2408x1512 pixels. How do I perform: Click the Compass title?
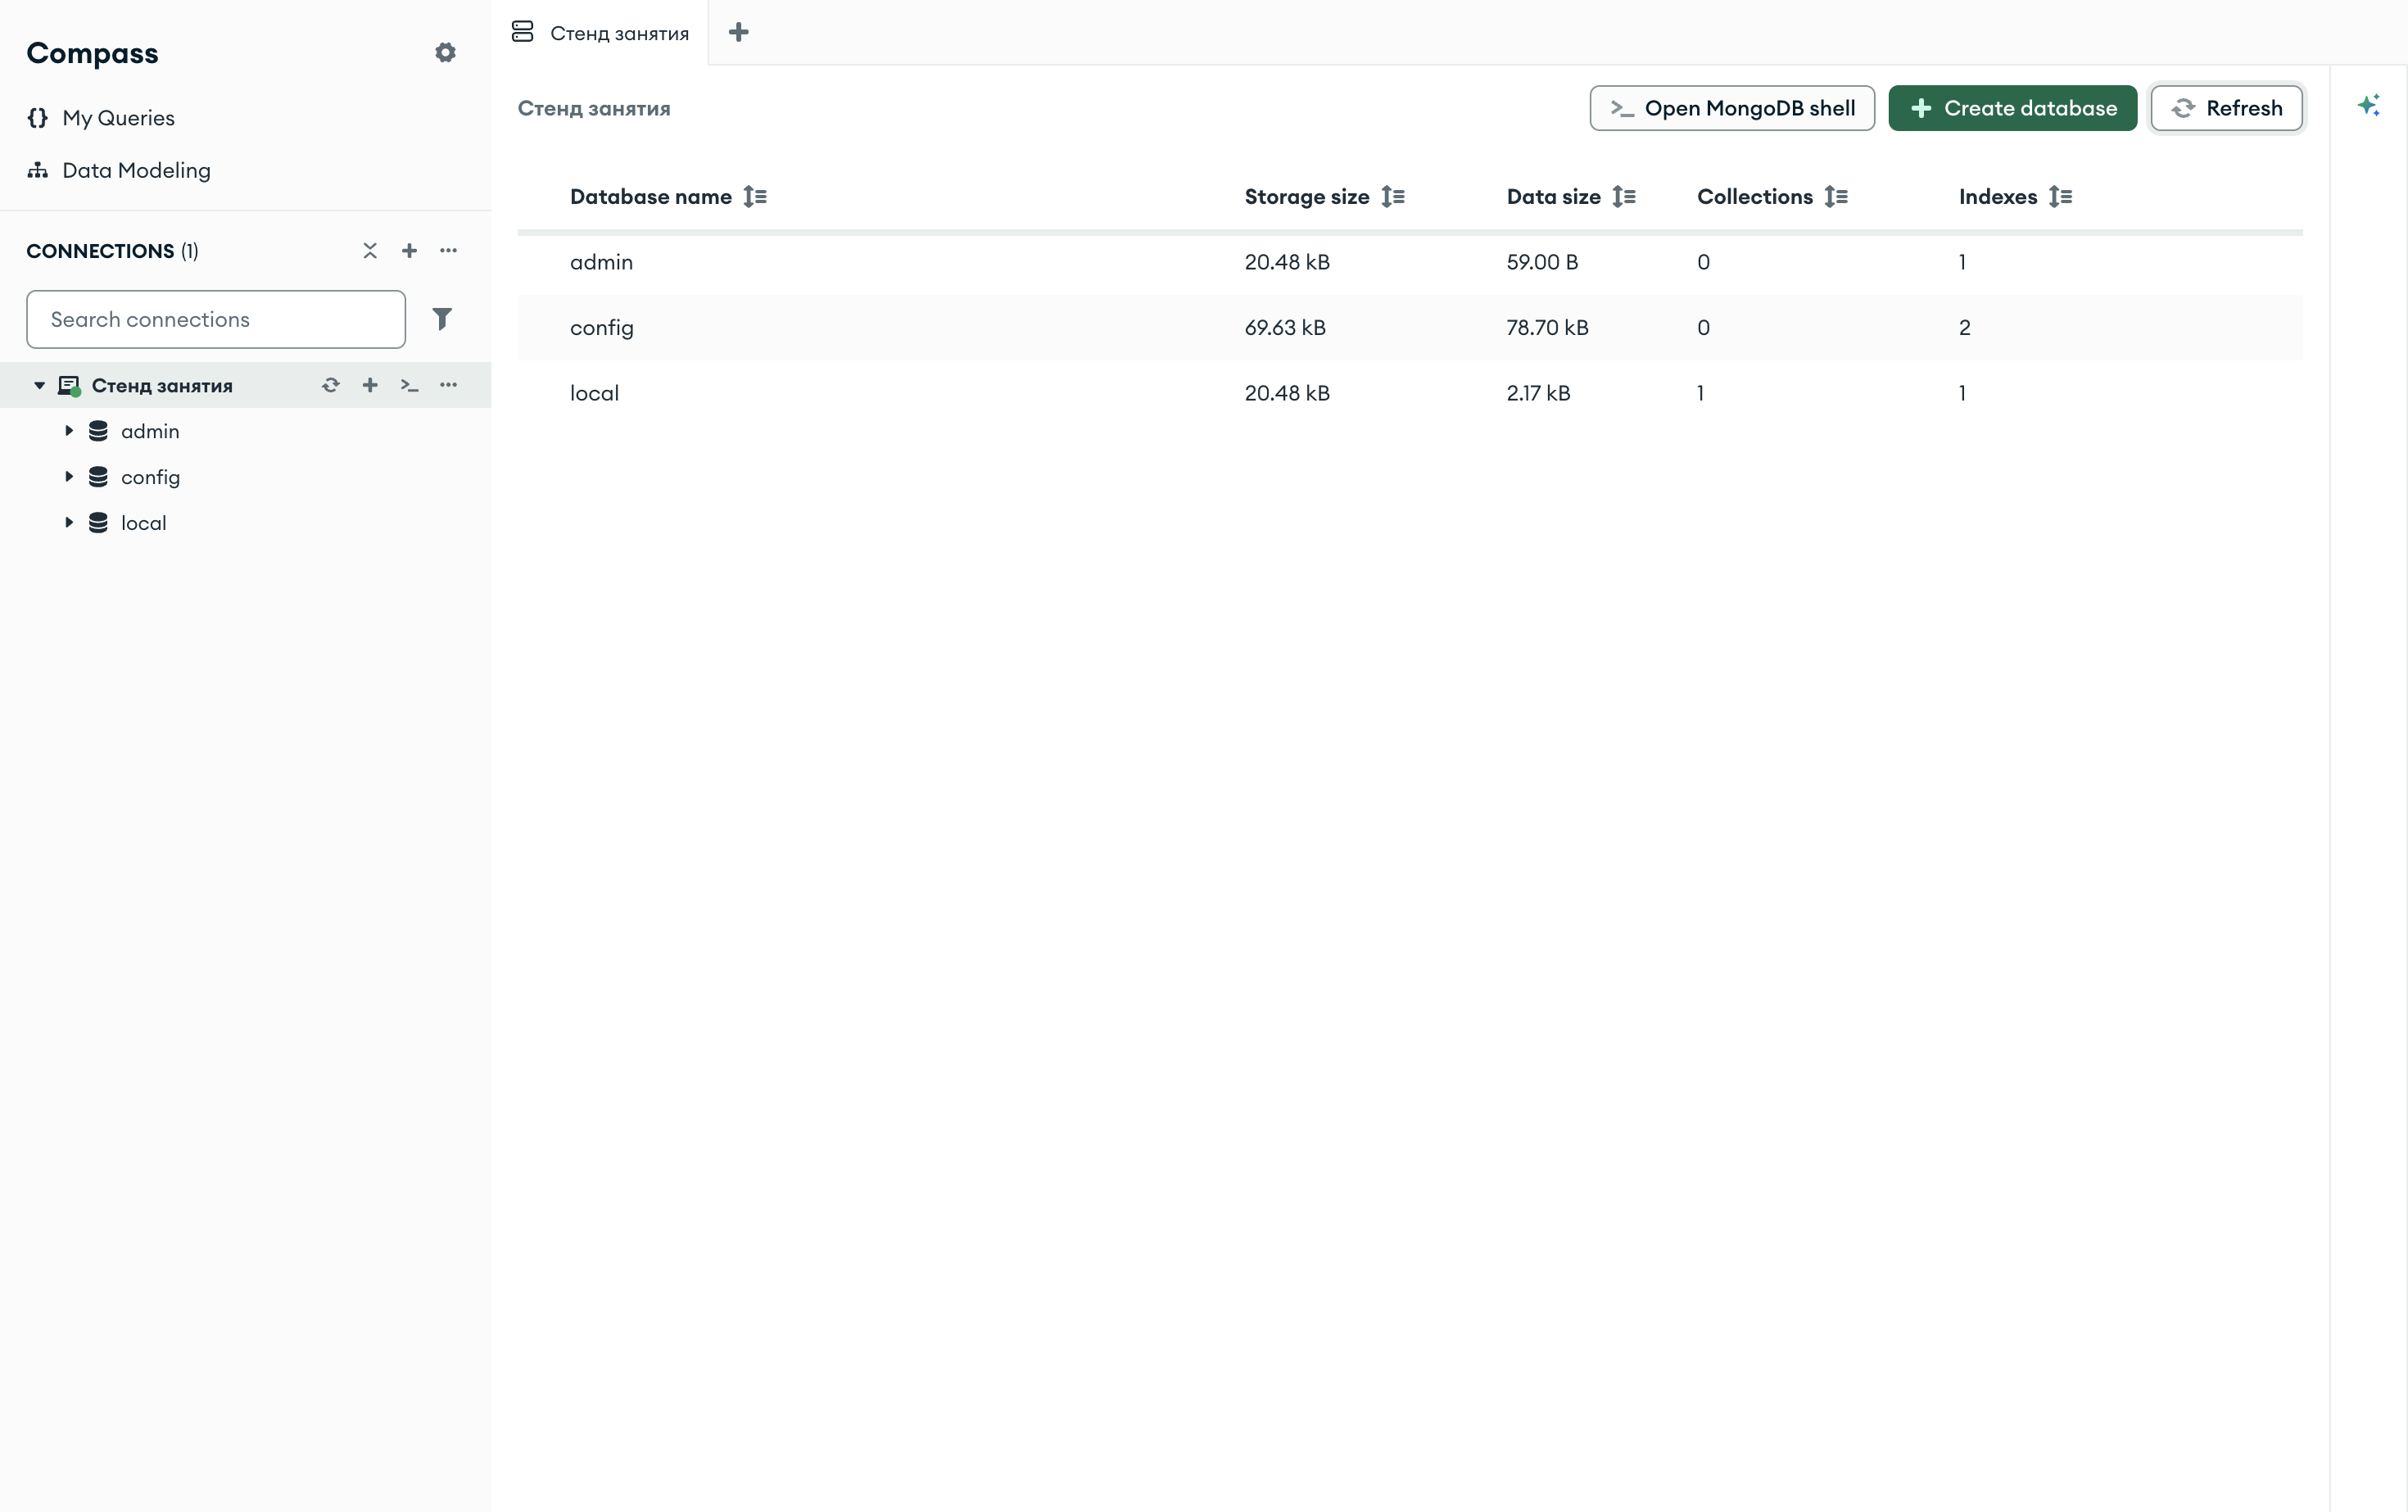pos(92,53)
